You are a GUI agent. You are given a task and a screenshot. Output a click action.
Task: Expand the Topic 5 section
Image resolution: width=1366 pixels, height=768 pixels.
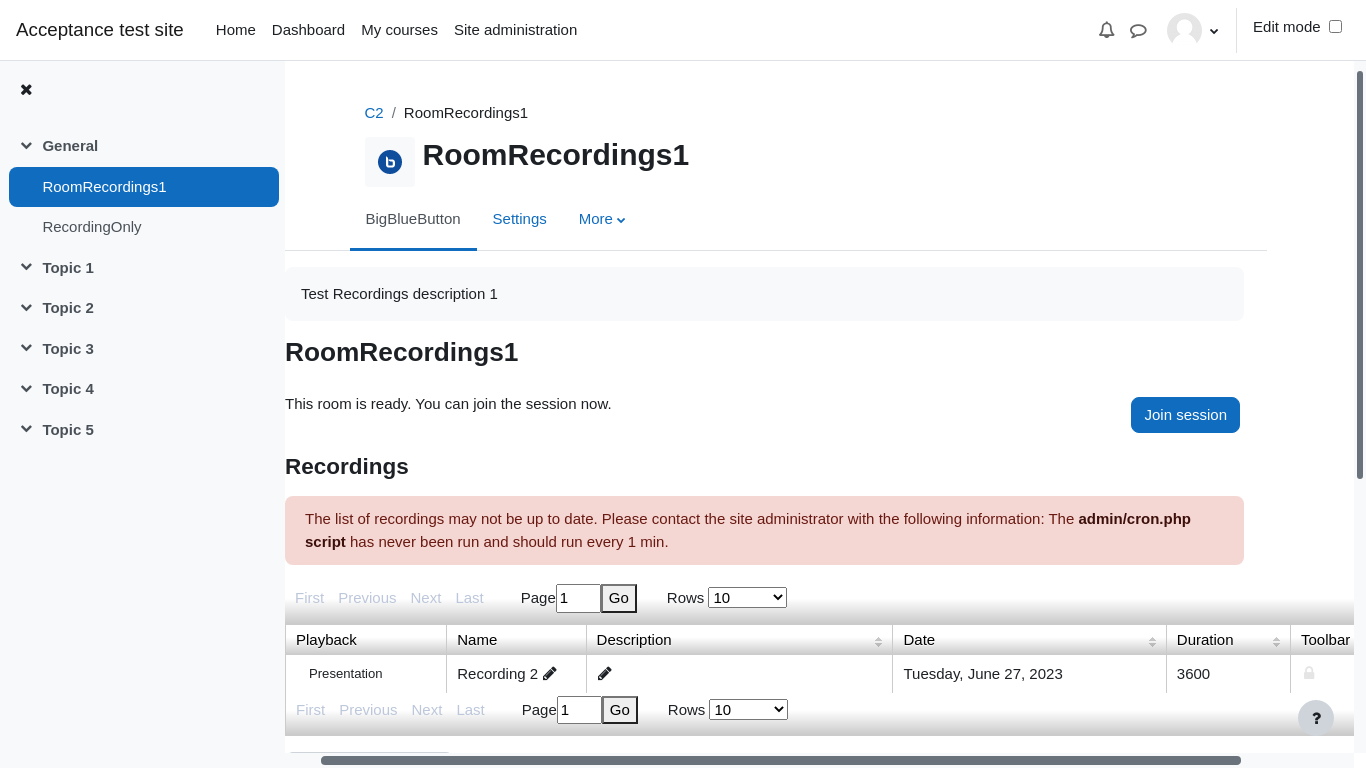pos(26,429)
